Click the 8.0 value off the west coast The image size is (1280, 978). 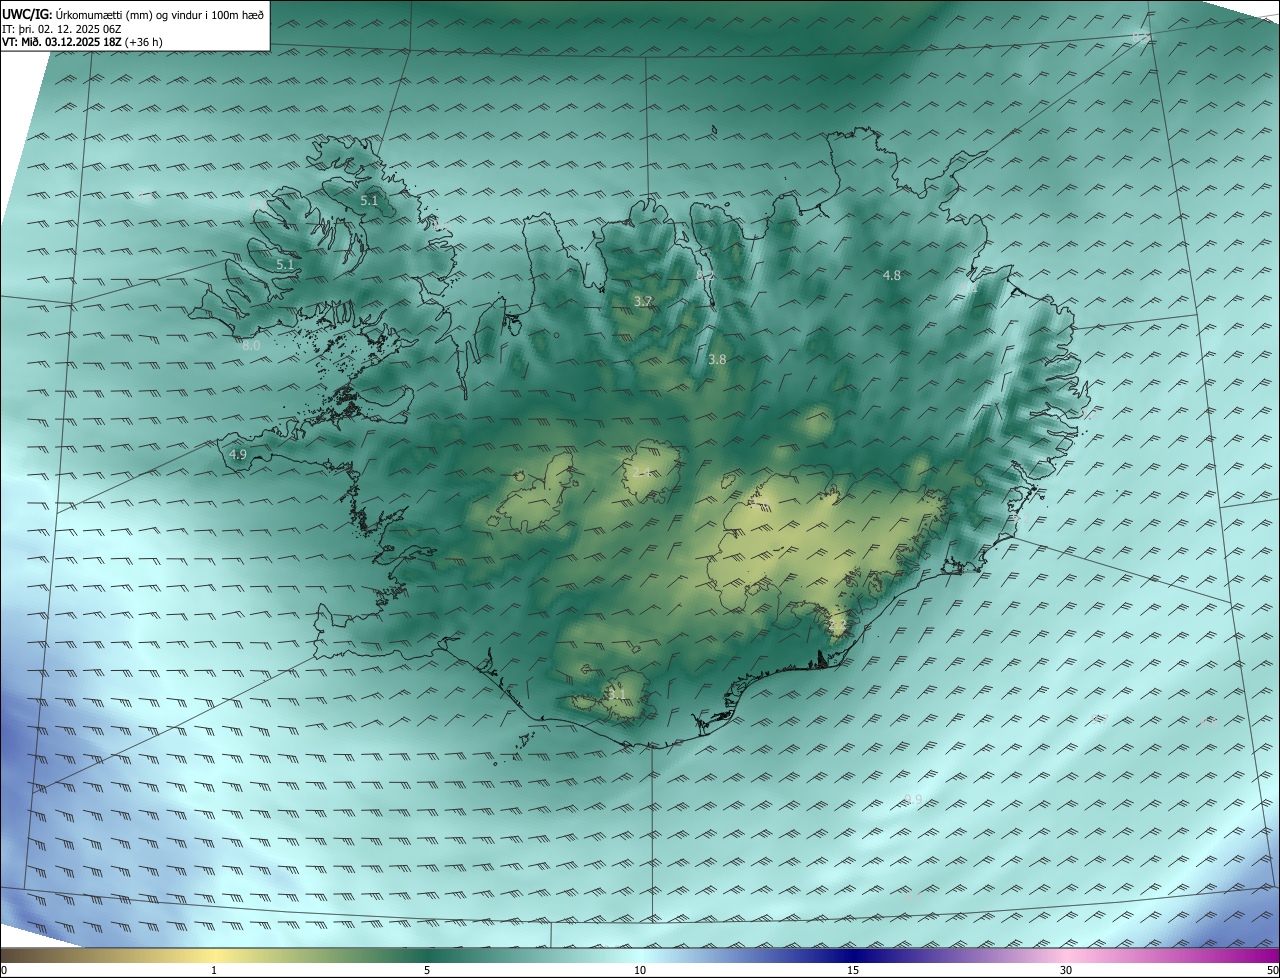coord(251,346)
